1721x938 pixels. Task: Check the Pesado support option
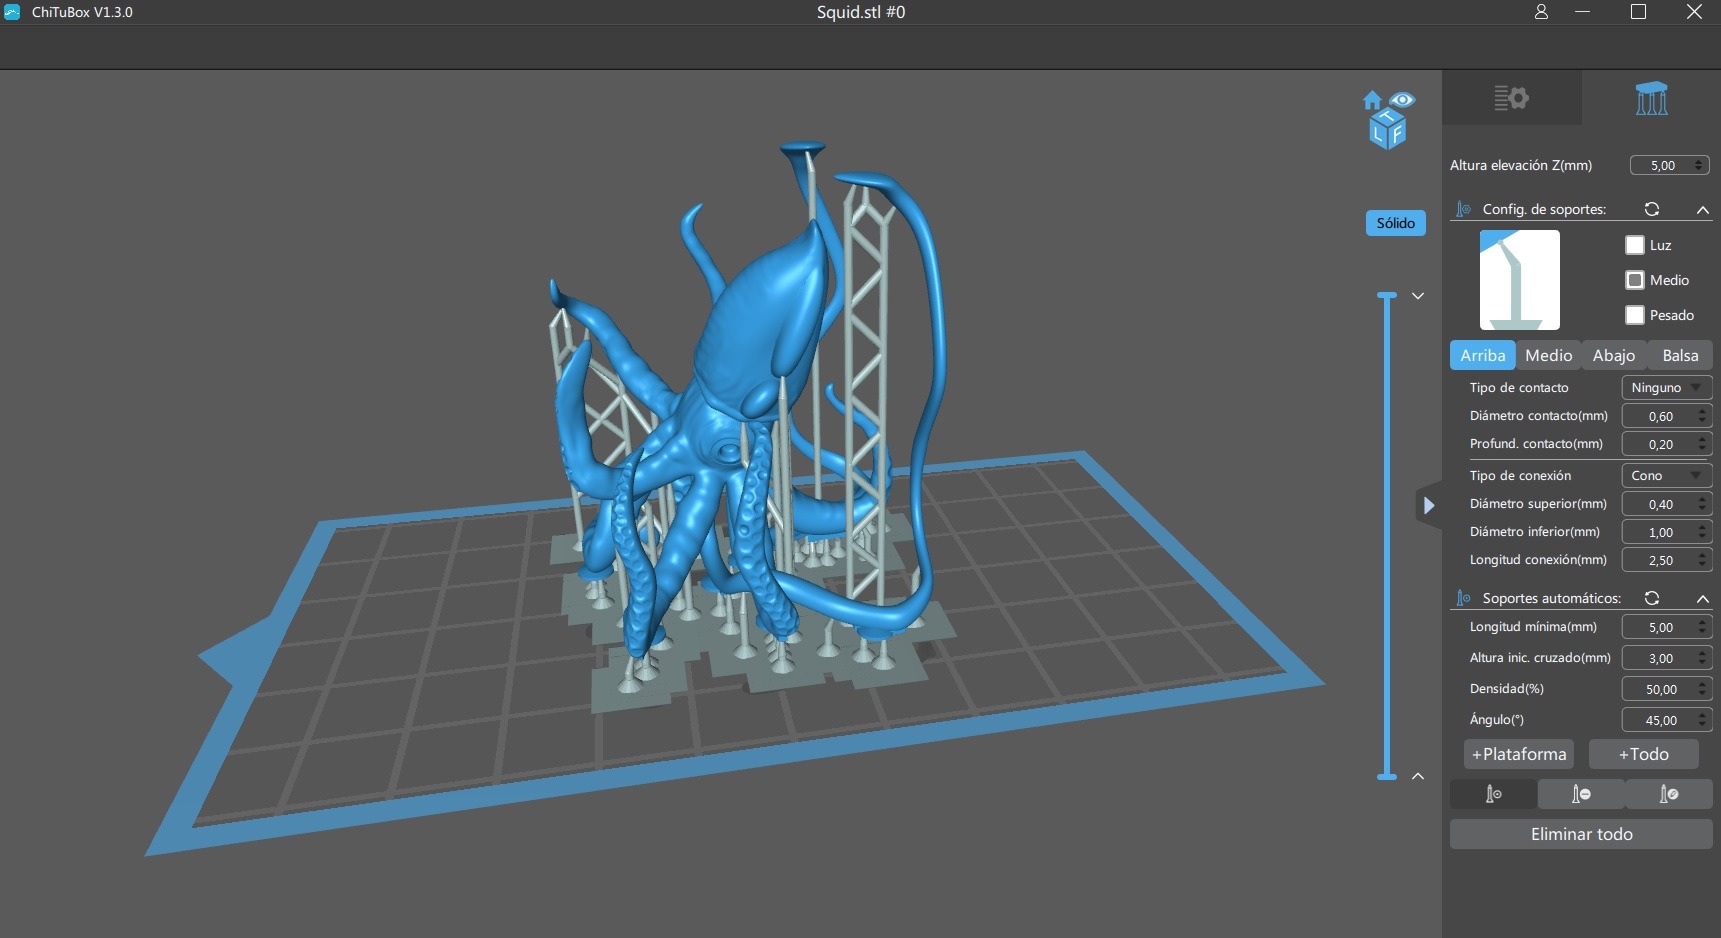click(x=1635, y=315)
